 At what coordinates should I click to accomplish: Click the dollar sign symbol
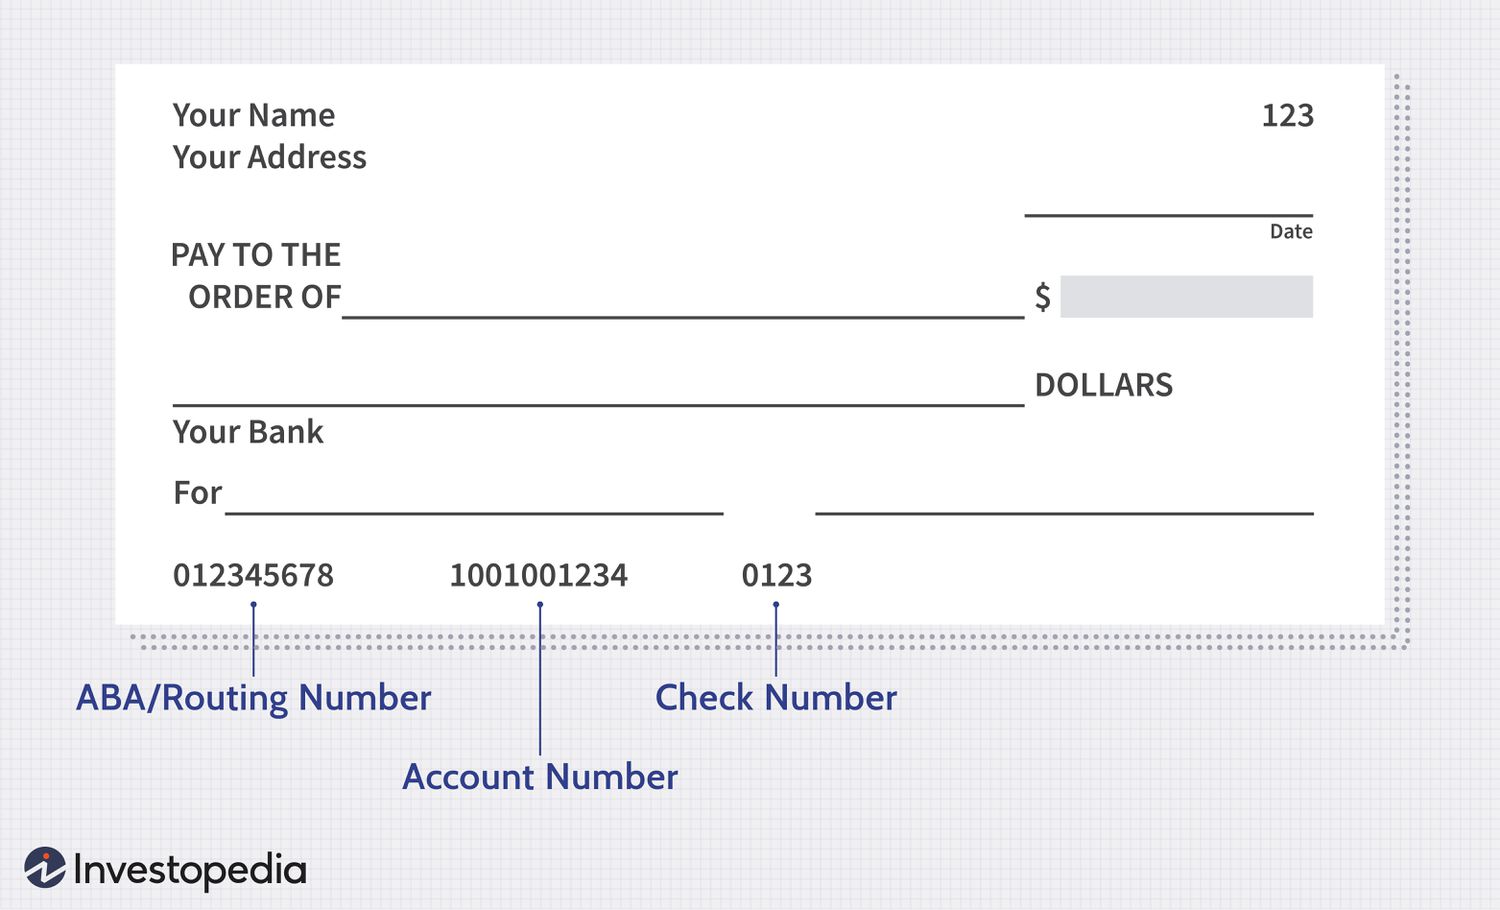[1042, 297]
